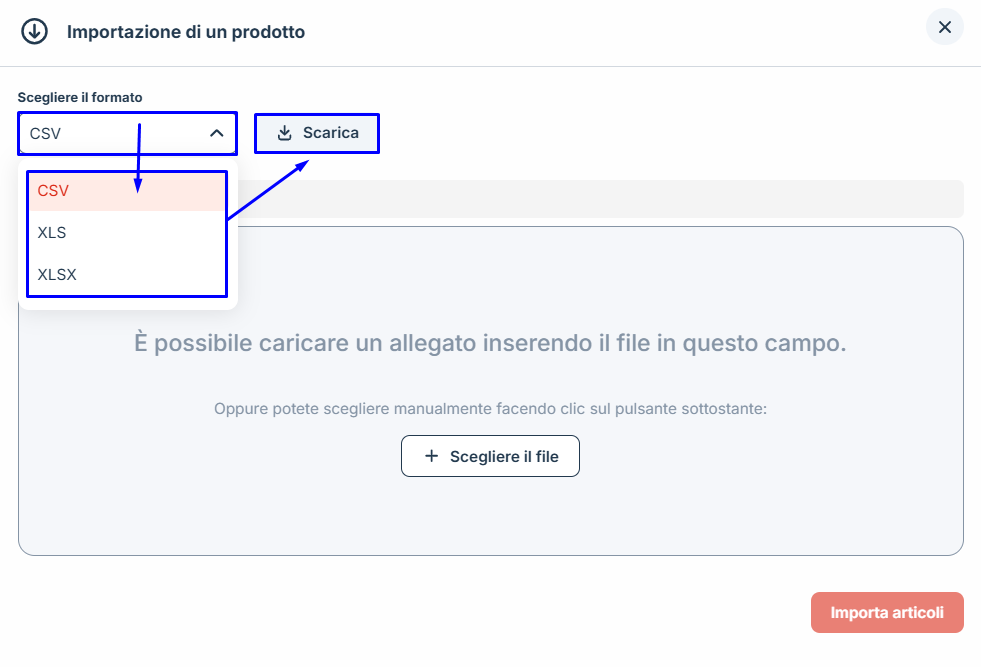Click the download icon beside Scarica

pos(285,133)
